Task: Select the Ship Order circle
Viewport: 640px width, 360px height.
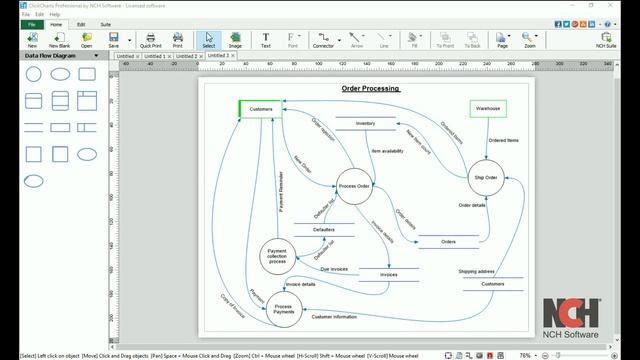Action: (486, 178)
